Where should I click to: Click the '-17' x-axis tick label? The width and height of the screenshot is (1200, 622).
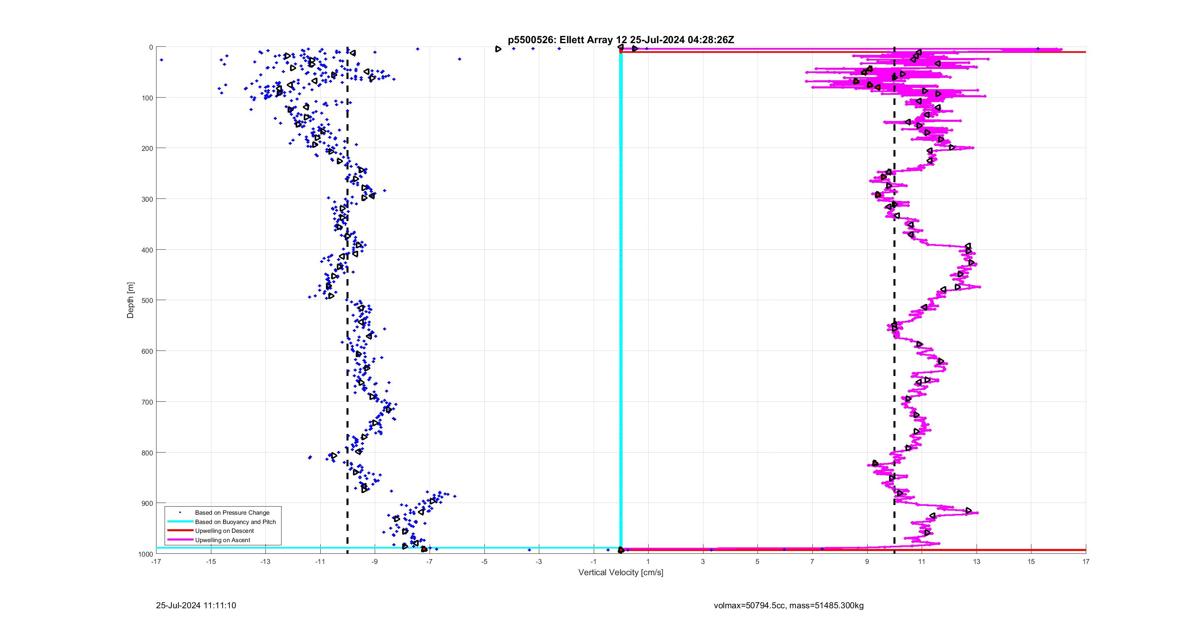(156, 561)
